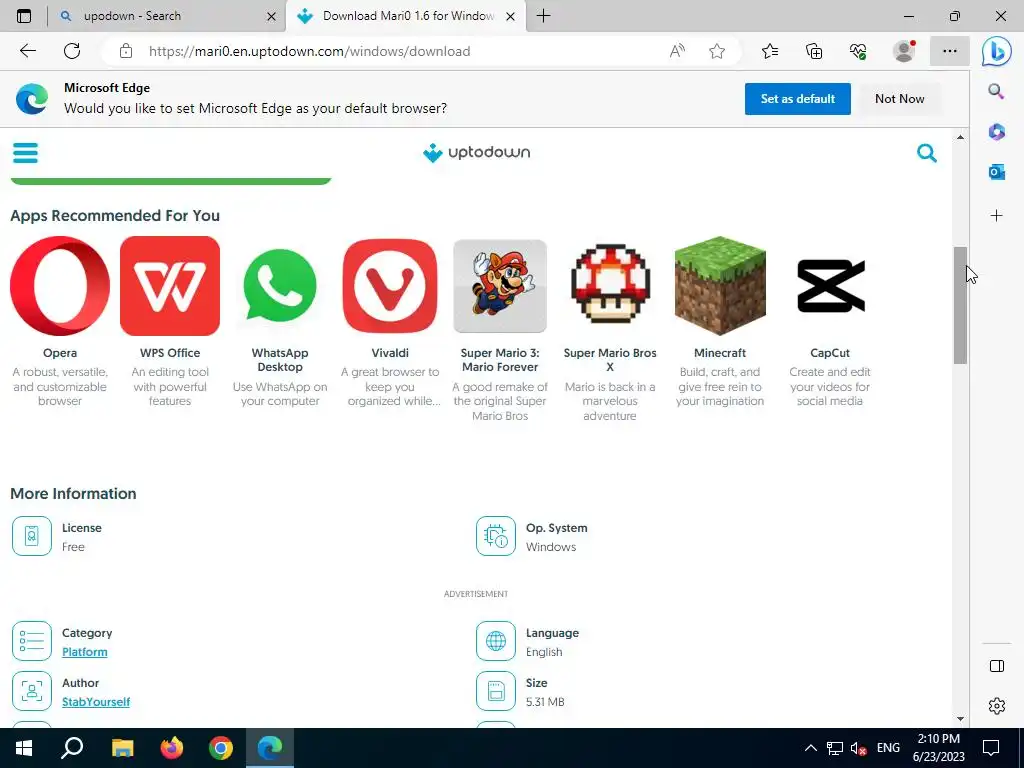Image resolution: width=1024 pixels, height=768 pixels.
Task: Open the Windows Start menu
Action: (24, 748)
